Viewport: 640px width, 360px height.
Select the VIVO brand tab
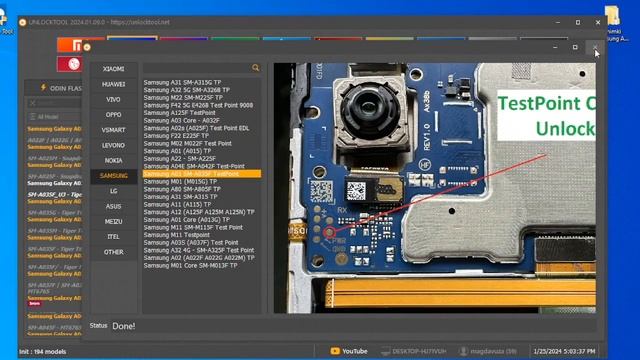click(113, 100)
